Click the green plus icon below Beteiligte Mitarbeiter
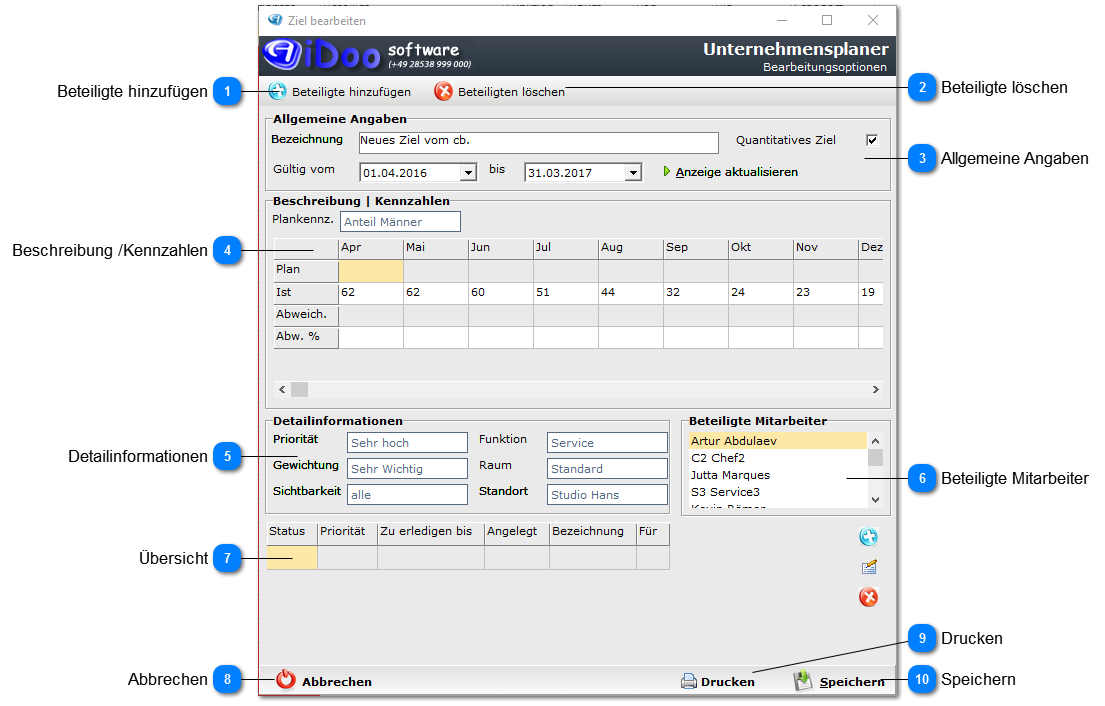The height and width of the screenshot is (706, 1105). [x=868, y=537]
